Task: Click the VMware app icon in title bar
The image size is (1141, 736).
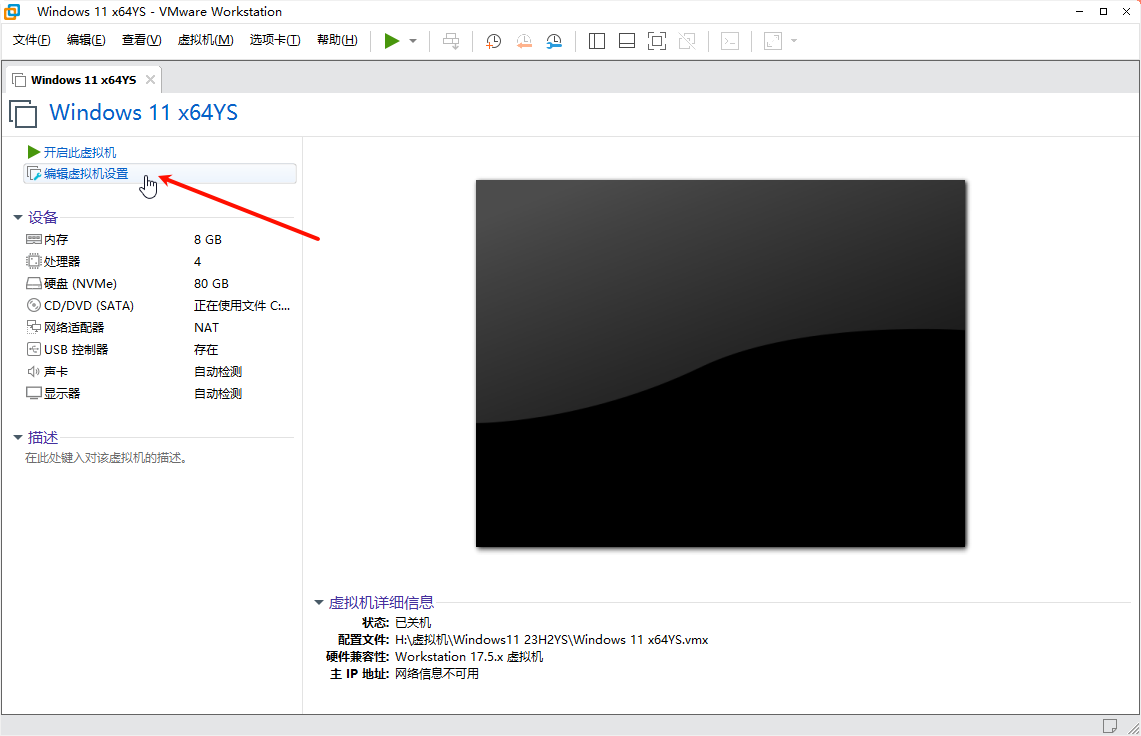Action: click(12, 12)
